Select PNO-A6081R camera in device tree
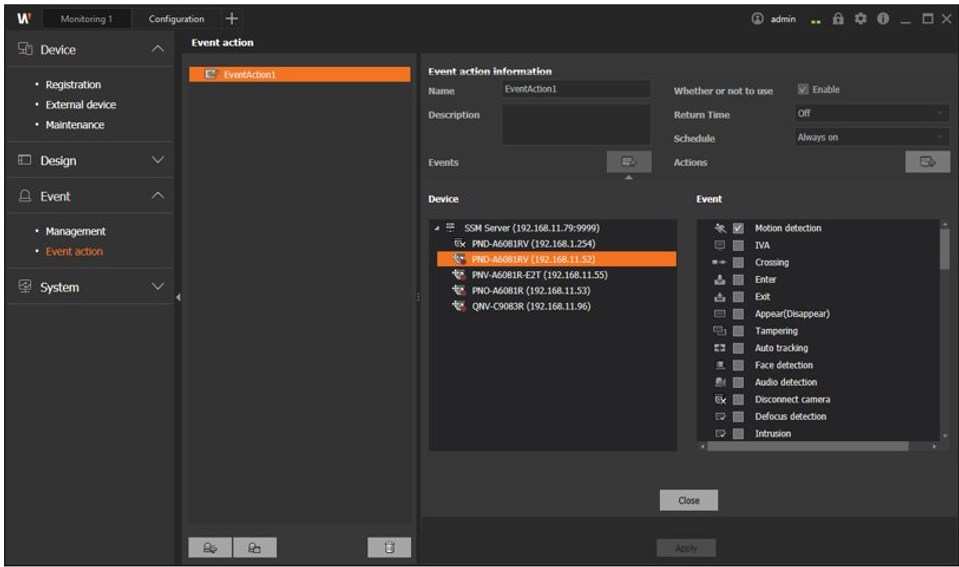The height and width of the screenshot is (567, 959). pyautogui.click(x=530, y=290)
